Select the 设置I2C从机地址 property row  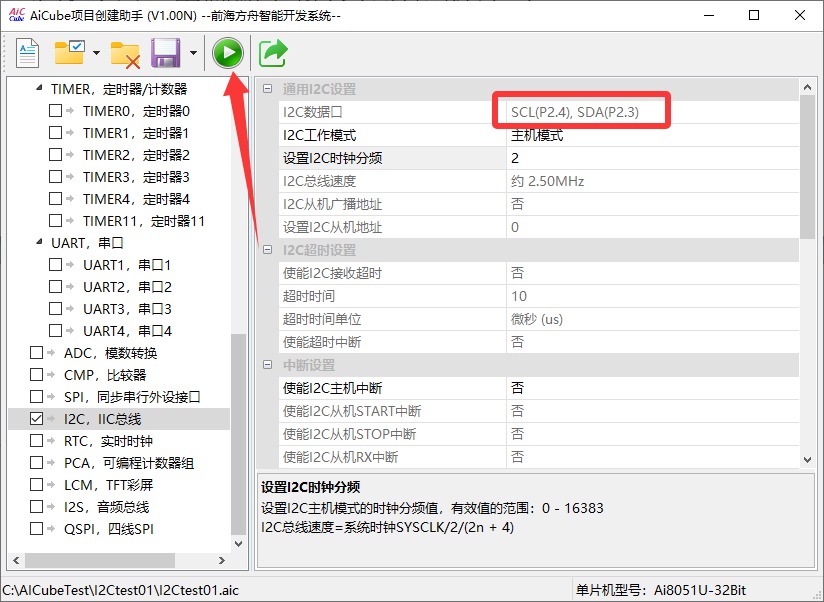pos(539,227)
